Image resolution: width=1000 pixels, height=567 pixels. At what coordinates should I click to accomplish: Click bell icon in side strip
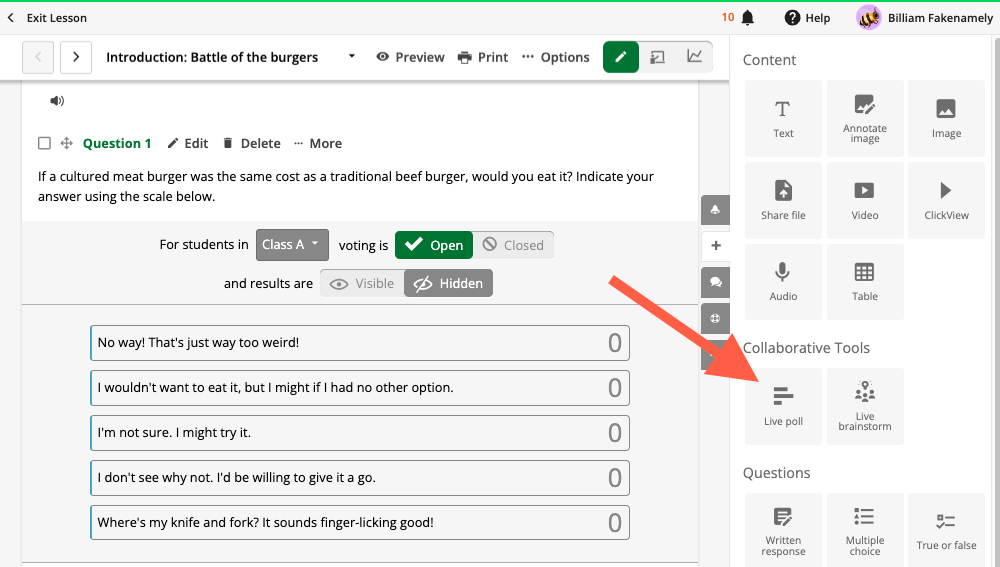click(715, 210)
